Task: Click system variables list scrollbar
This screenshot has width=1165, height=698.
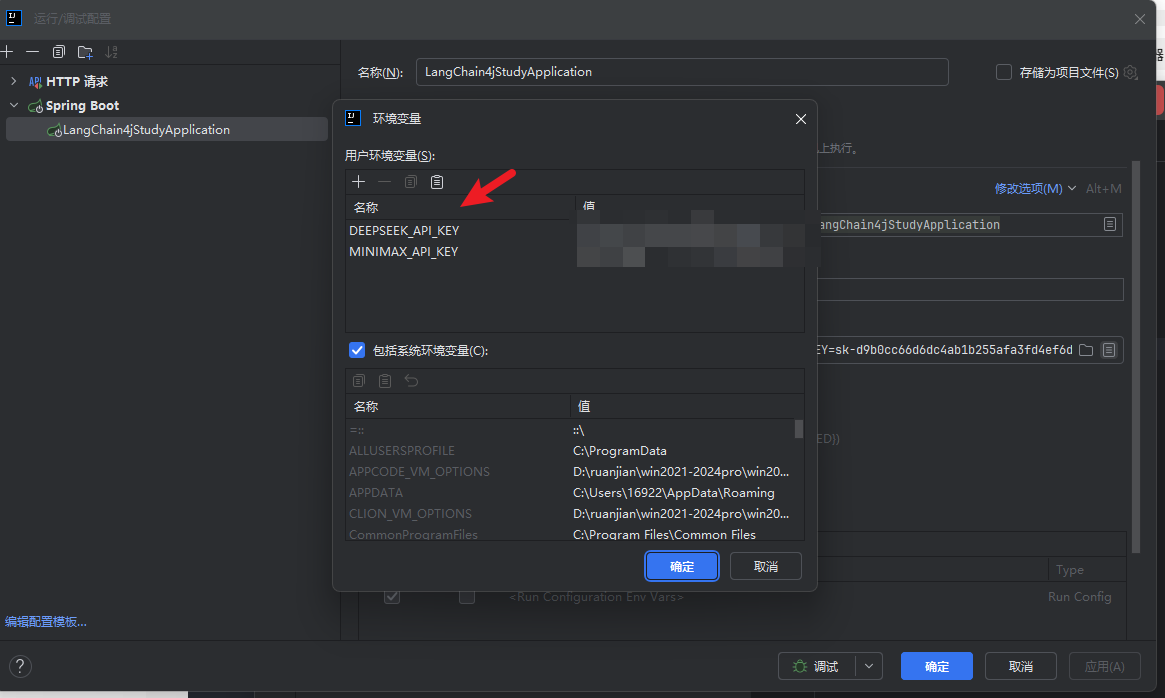Action: pyautogui.click(x=799, y=430)
